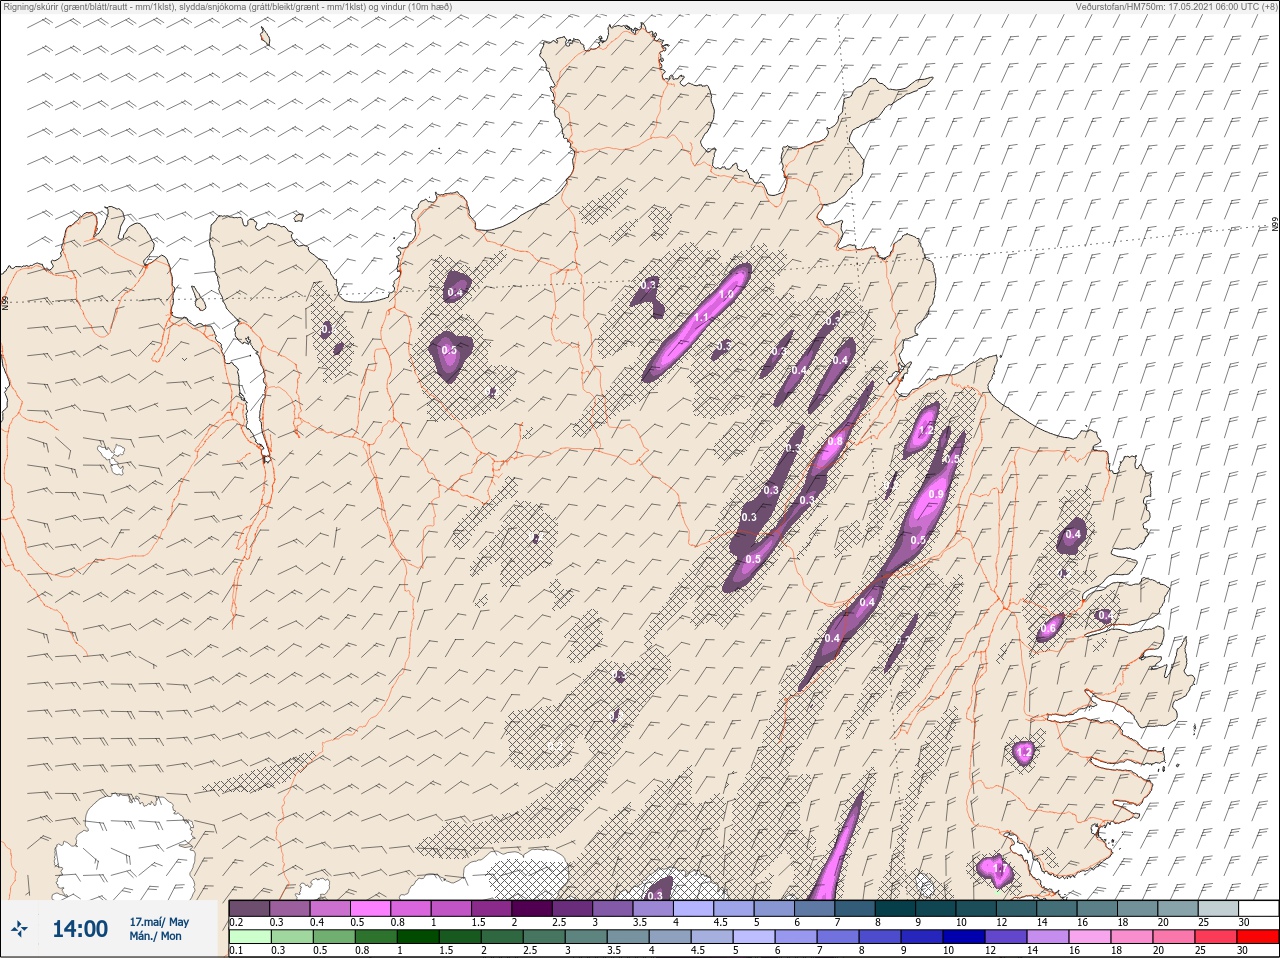1280x958 pixels.
Task: Click the 14:00 forecast time label
Action: (x=80, y=929)
